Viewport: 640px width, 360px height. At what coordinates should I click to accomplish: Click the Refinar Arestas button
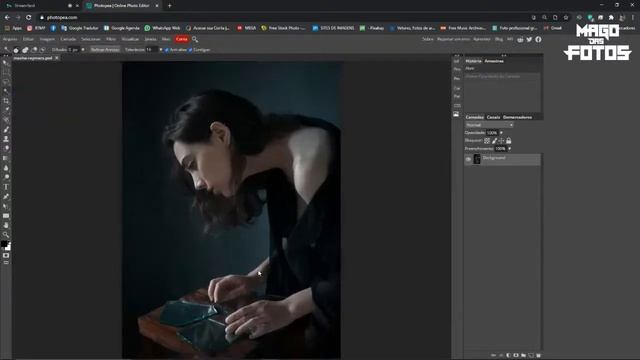point(105,50)
